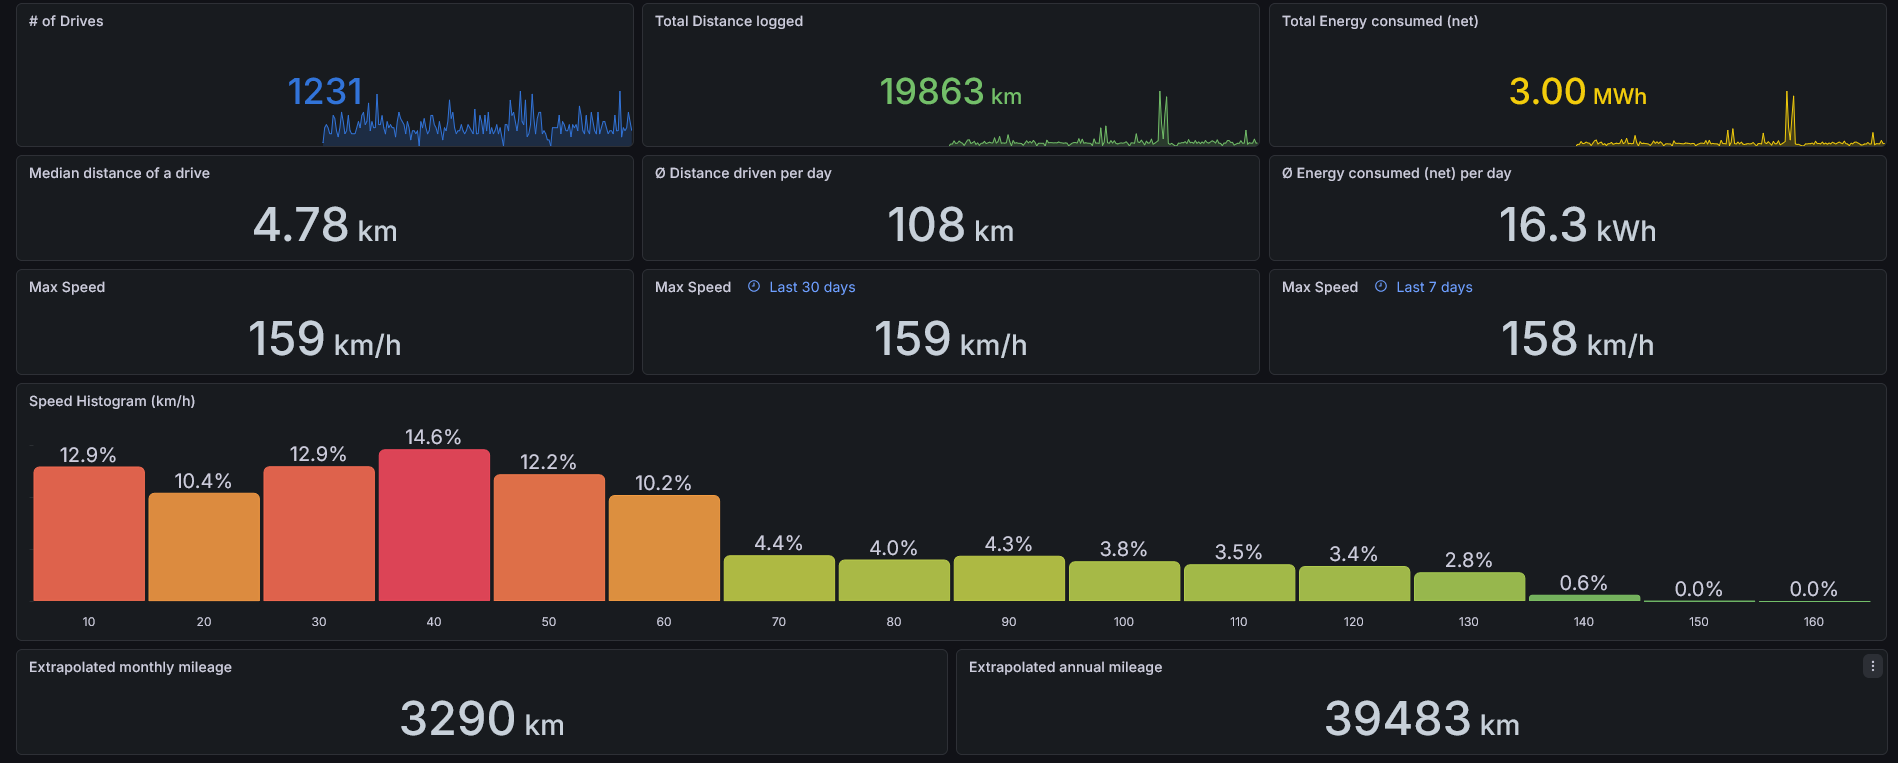Click the Max Speed title without time override

pyautogui.click(x=67, y=287)
